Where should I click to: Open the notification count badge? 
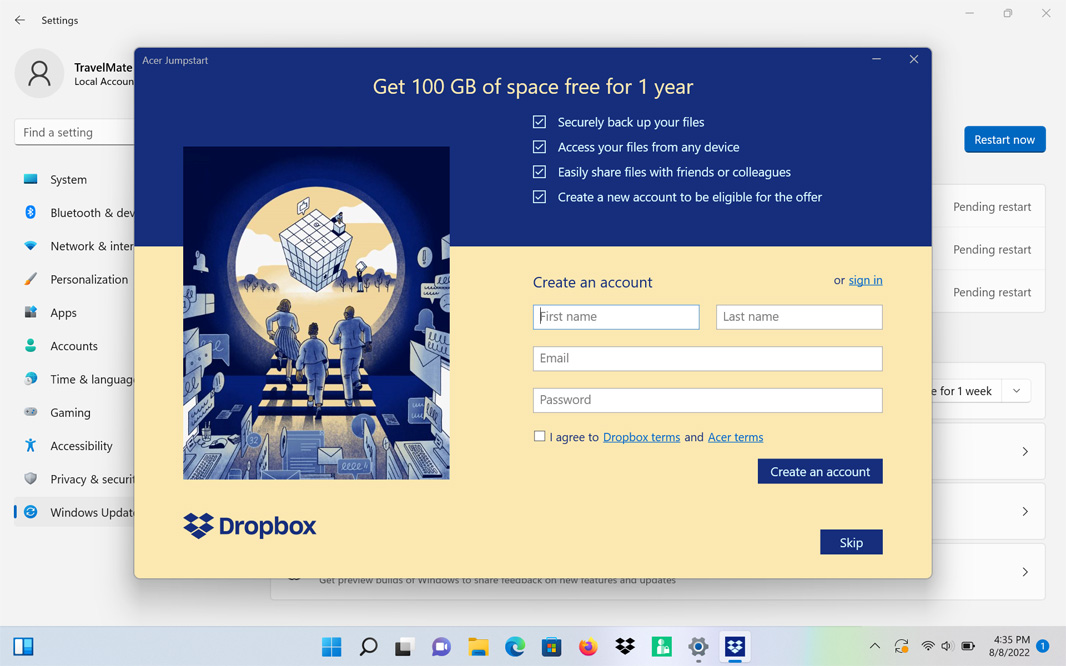[x=1042, y=646]
